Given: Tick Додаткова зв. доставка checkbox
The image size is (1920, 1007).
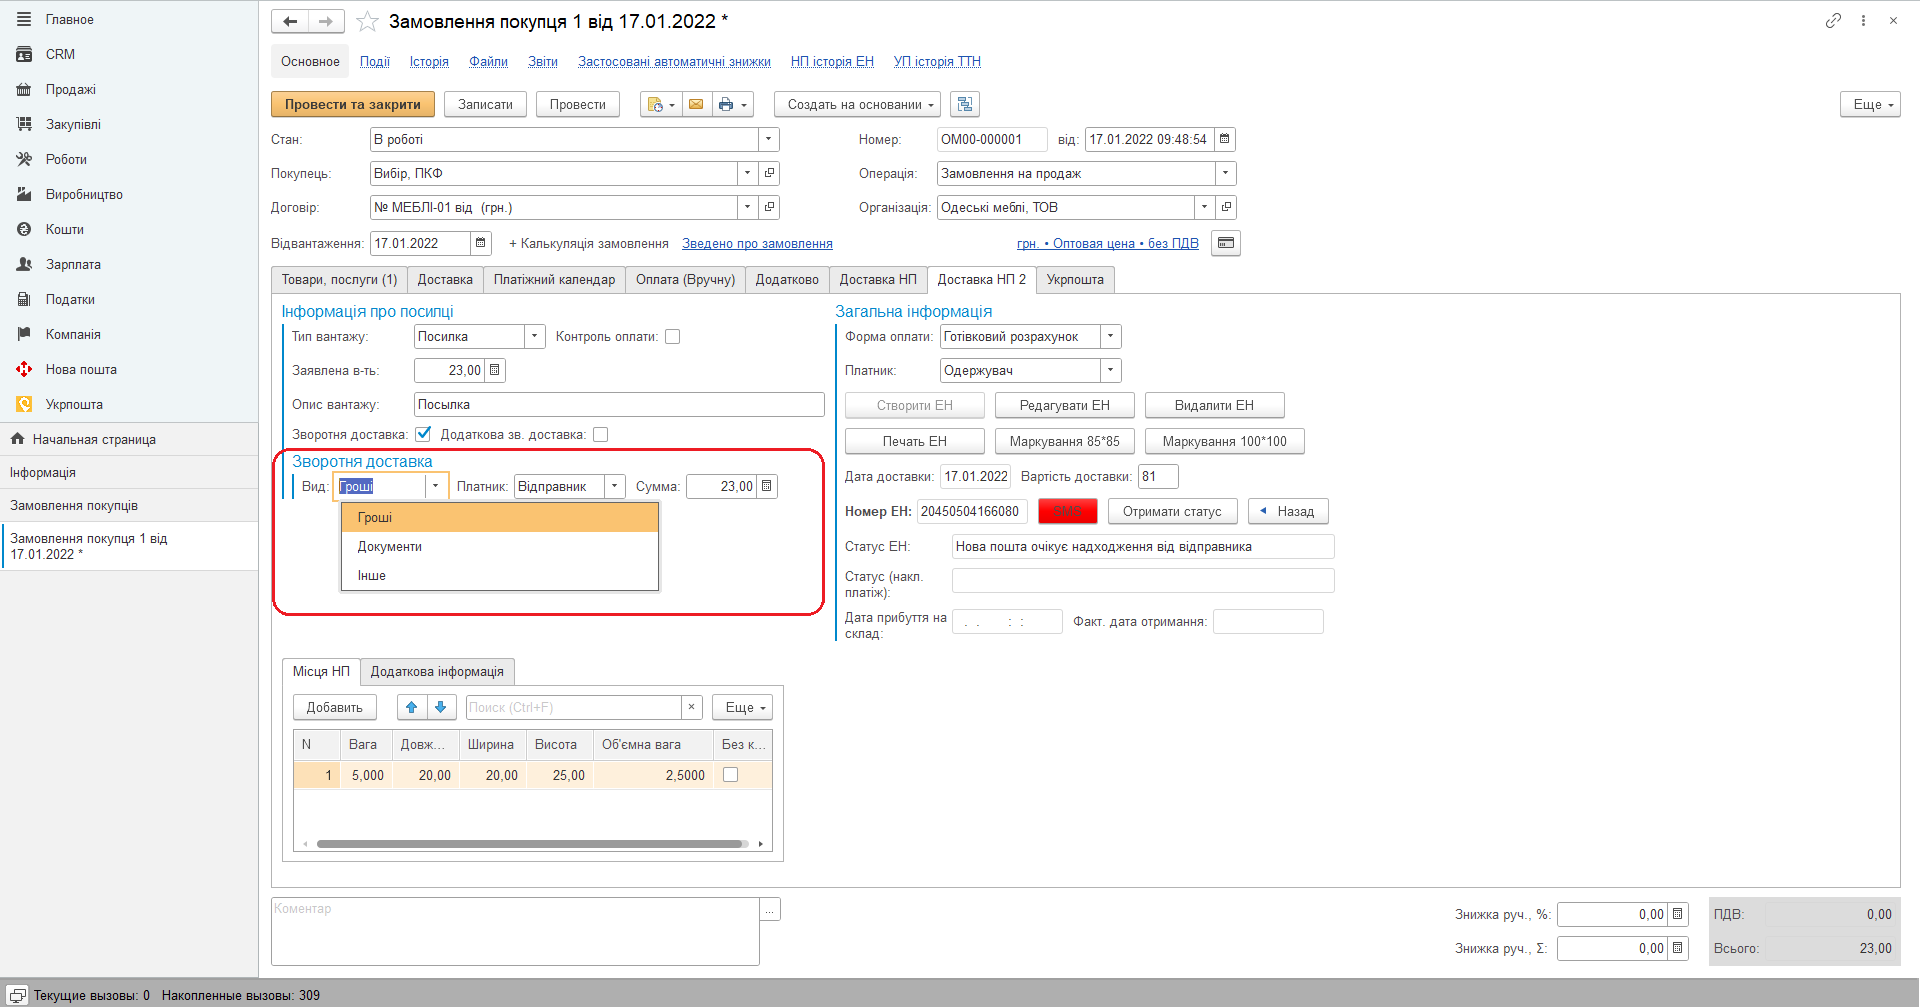Looking at the screenshot, I should pyautogui.click(x=601, y=434).
